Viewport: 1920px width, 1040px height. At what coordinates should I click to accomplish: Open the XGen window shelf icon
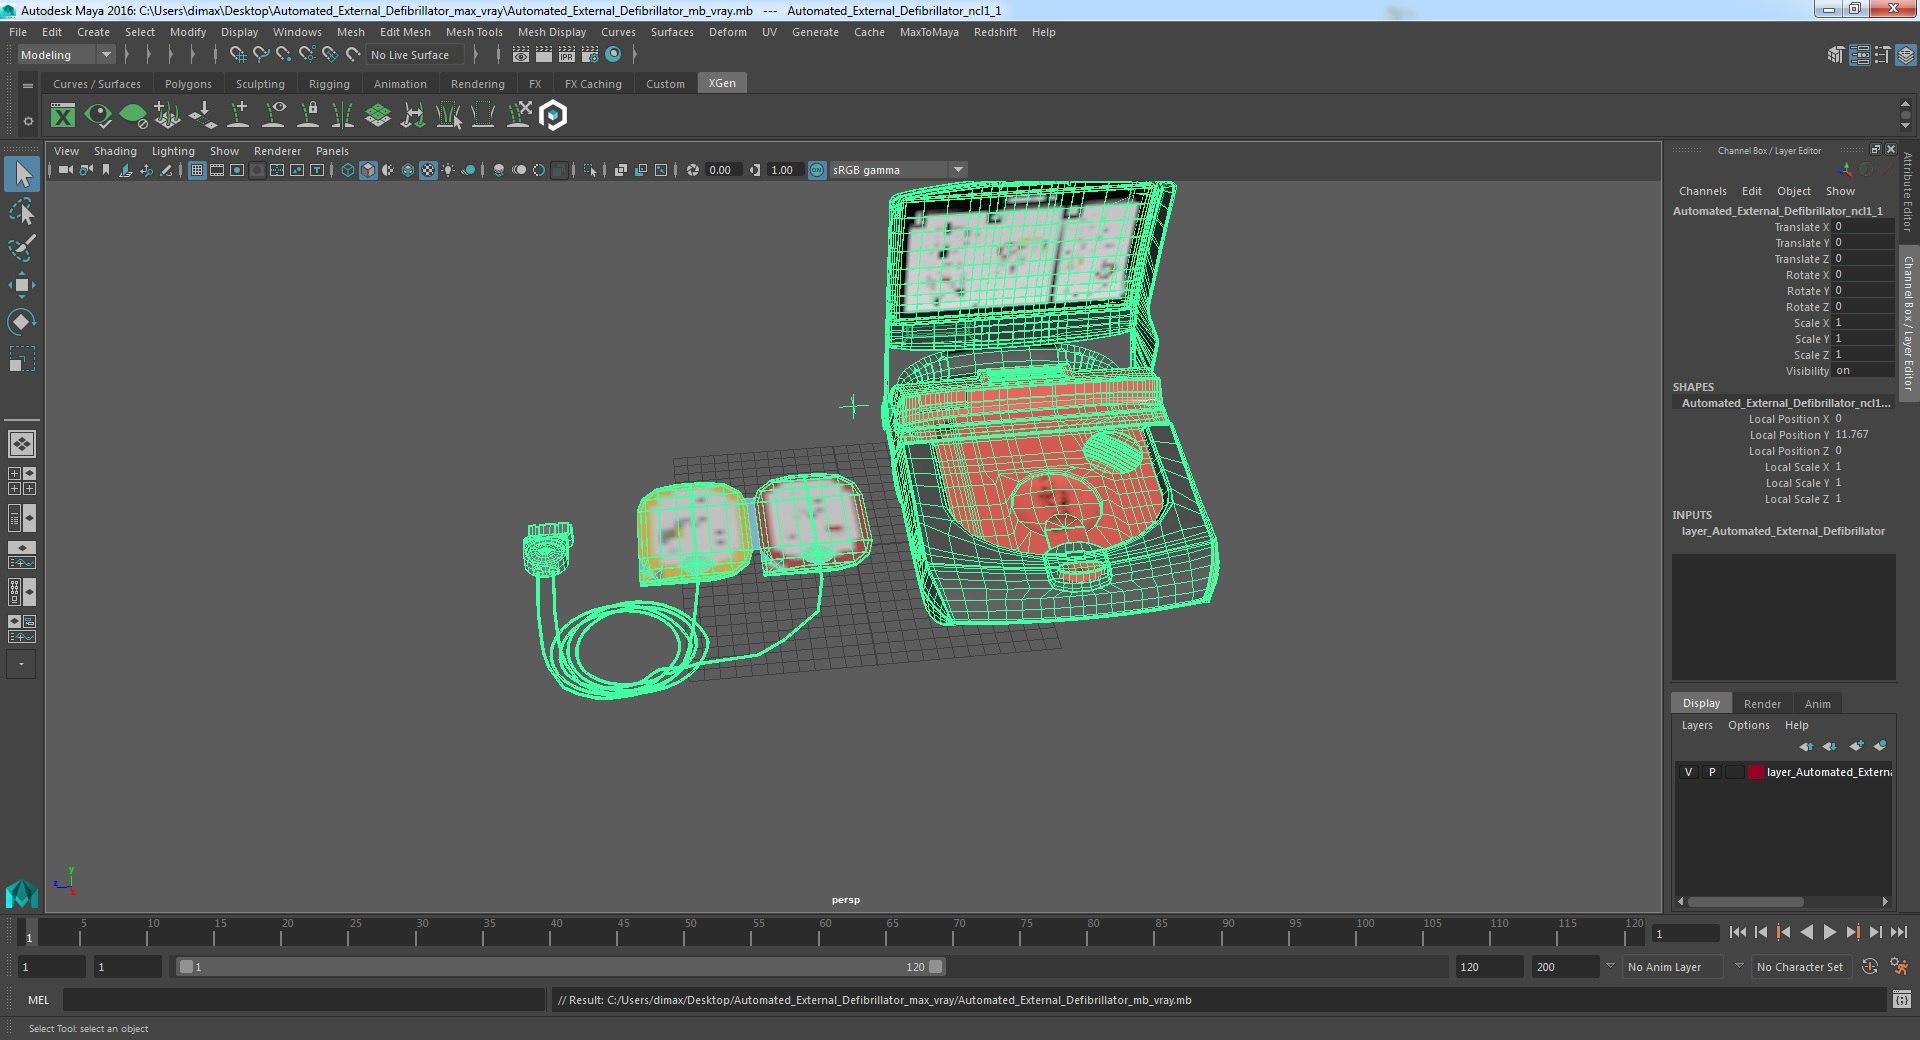click(63, 116)
